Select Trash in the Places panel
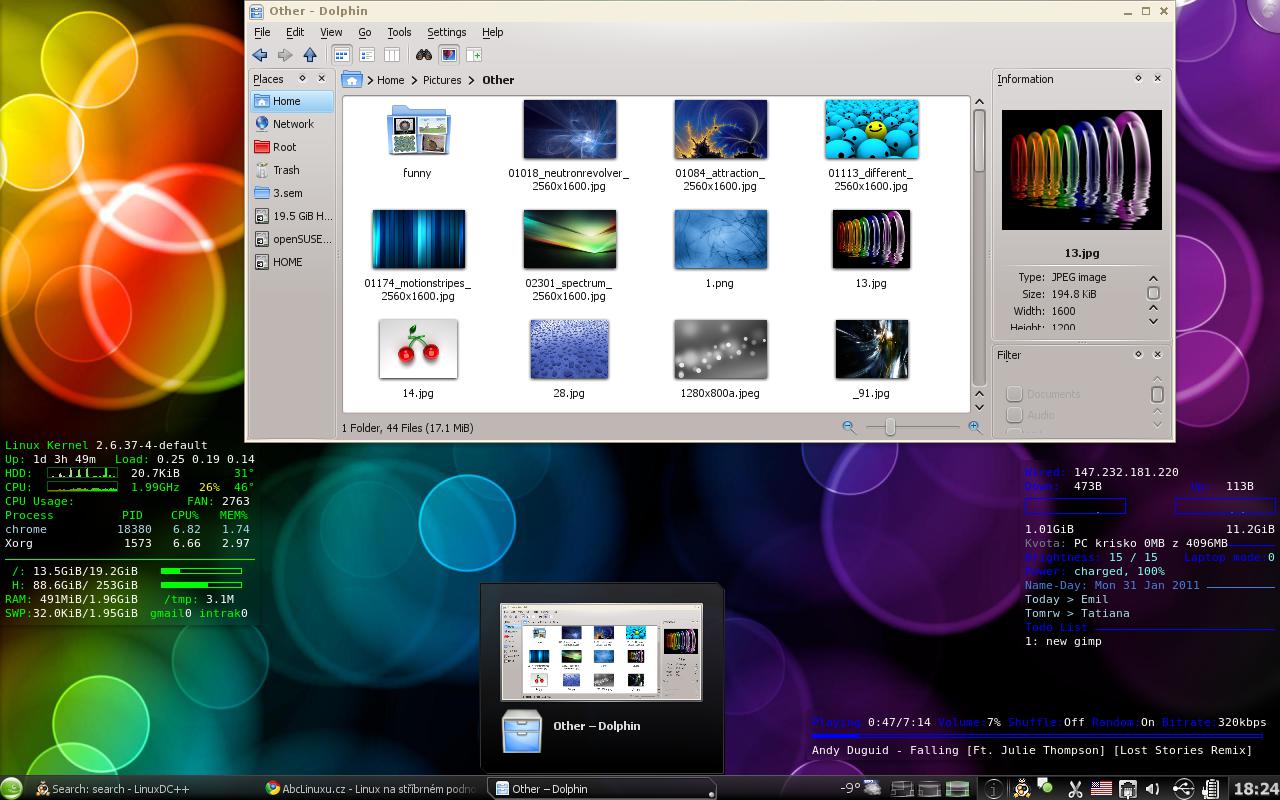Screen dimensions: 1280x800 click(286, 170)
